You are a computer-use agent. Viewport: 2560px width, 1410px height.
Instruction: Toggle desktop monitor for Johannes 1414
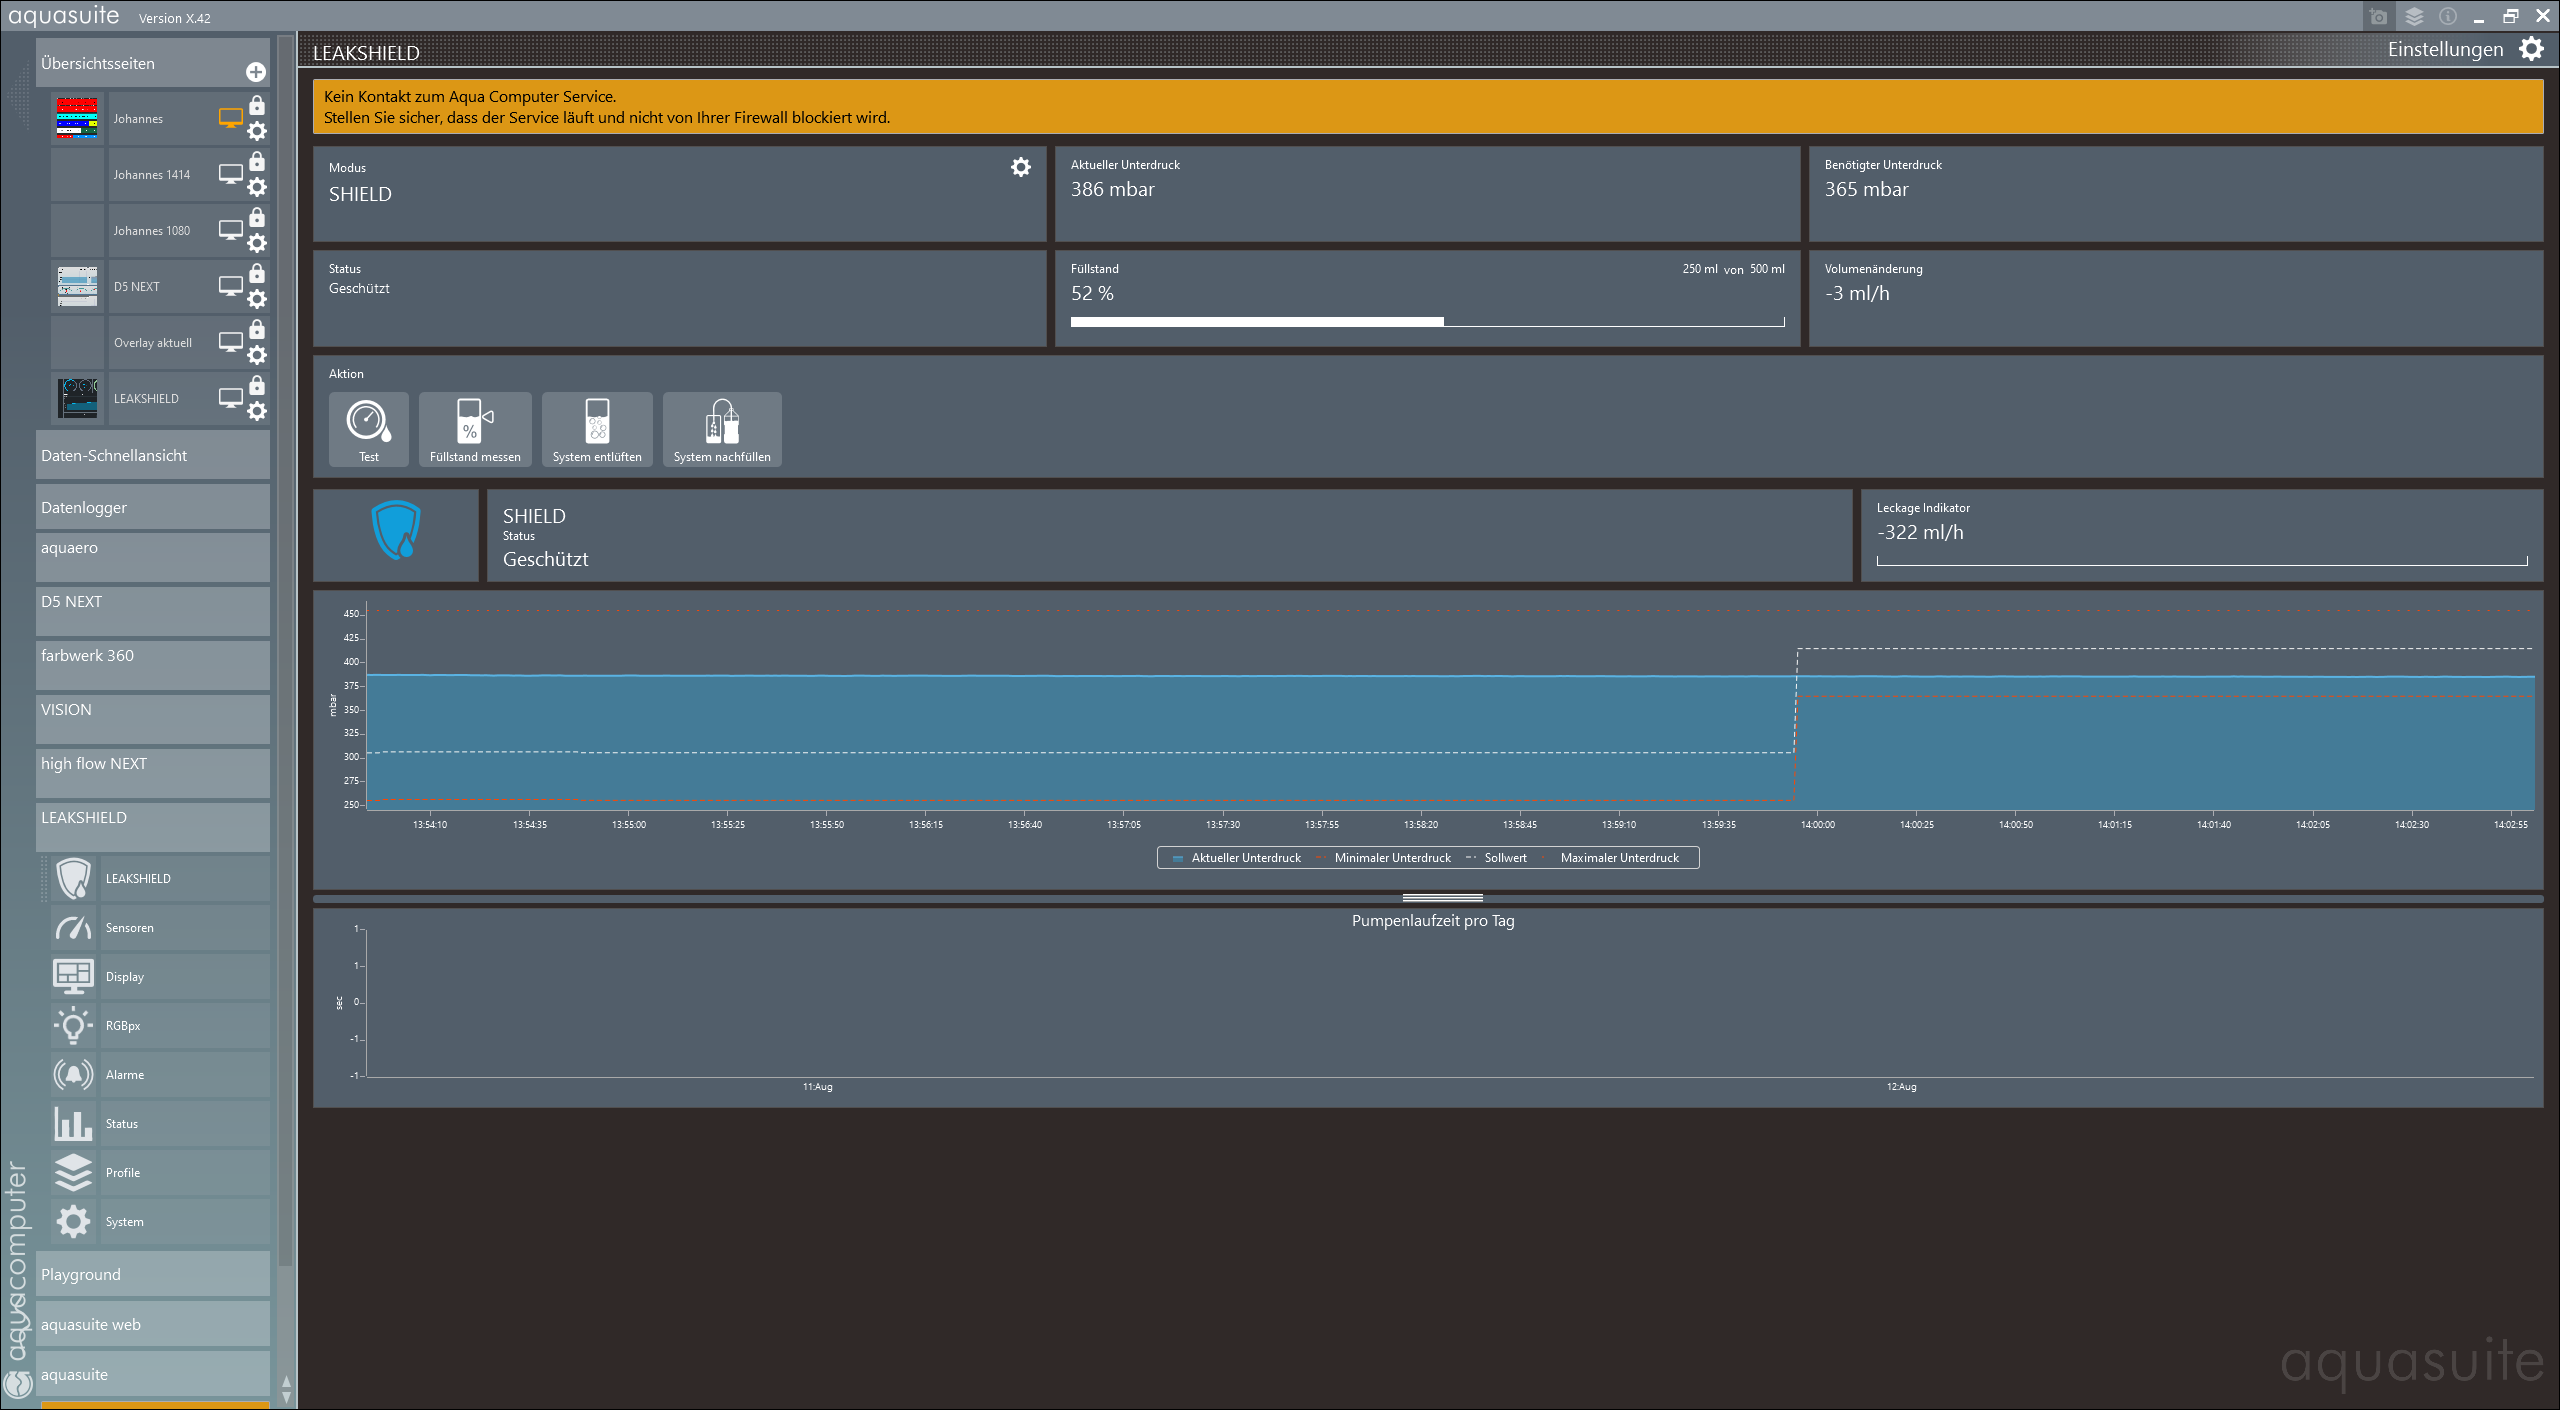point(230,174)
